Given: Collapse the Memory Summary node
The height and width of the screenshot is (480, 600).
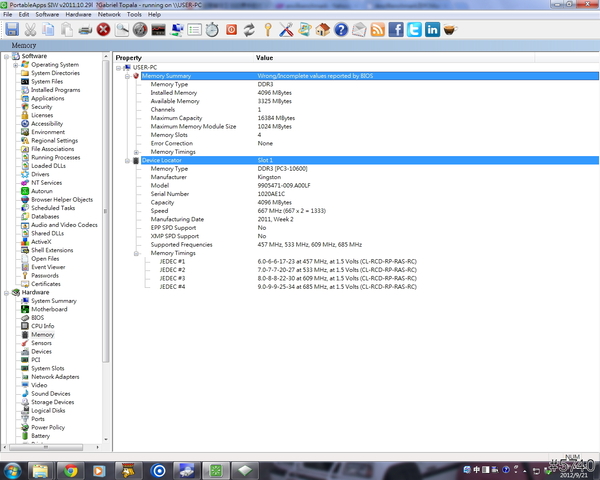Looking at the screenshot, I should (128, 76).
